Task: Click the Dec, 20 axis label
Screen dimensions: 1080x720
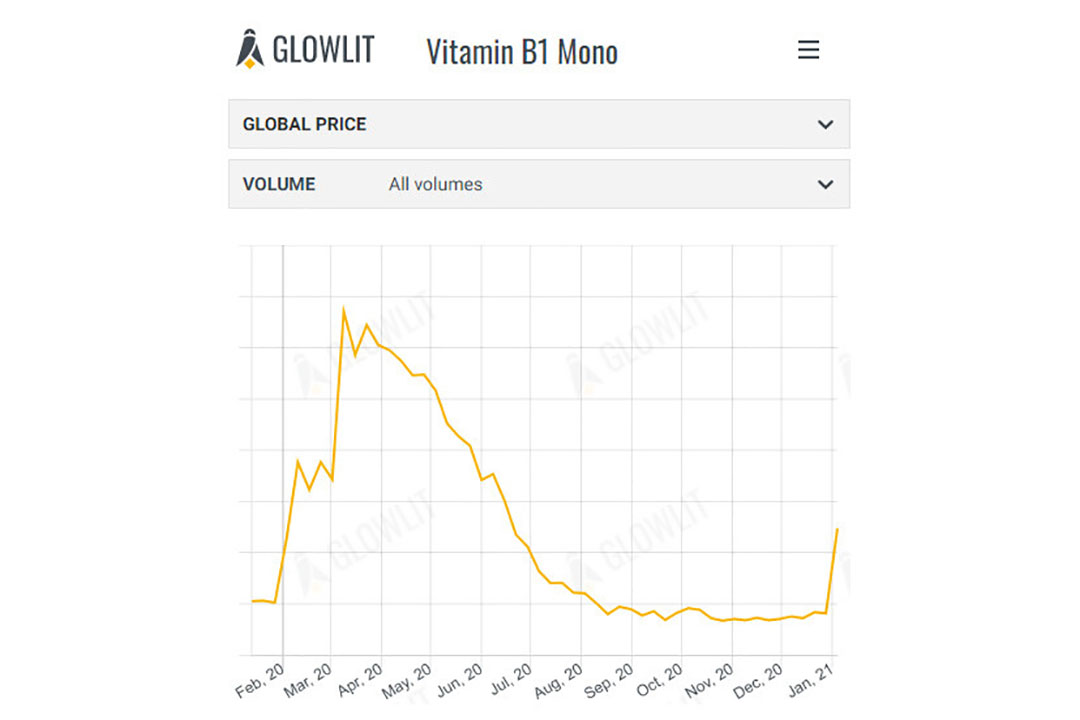Action: coord(758,681)
